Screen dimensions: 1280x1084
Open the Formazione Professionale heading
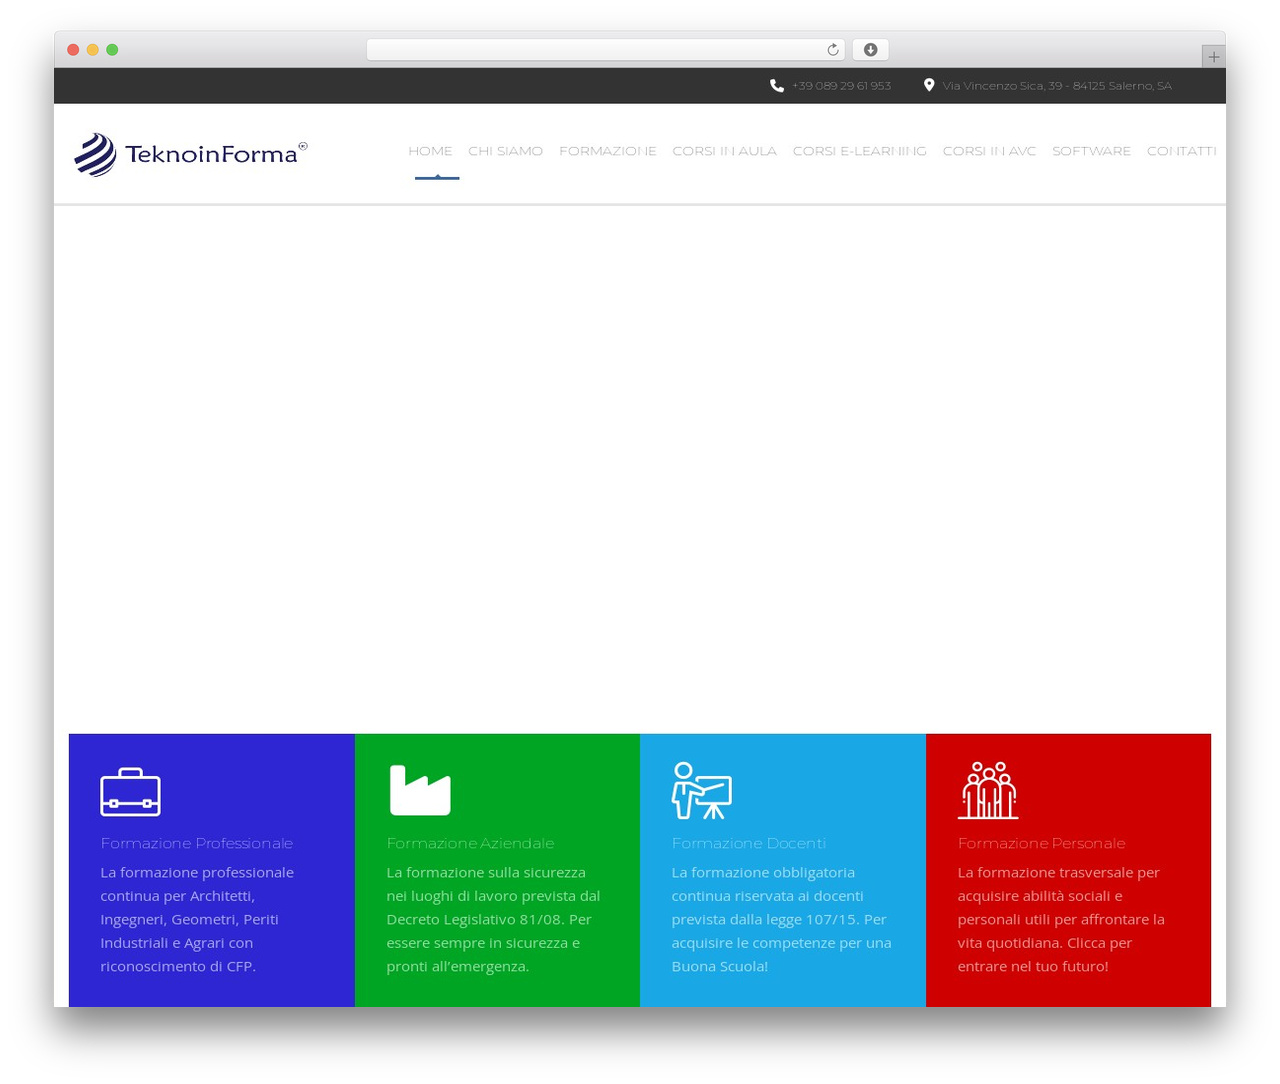[197, 843]
